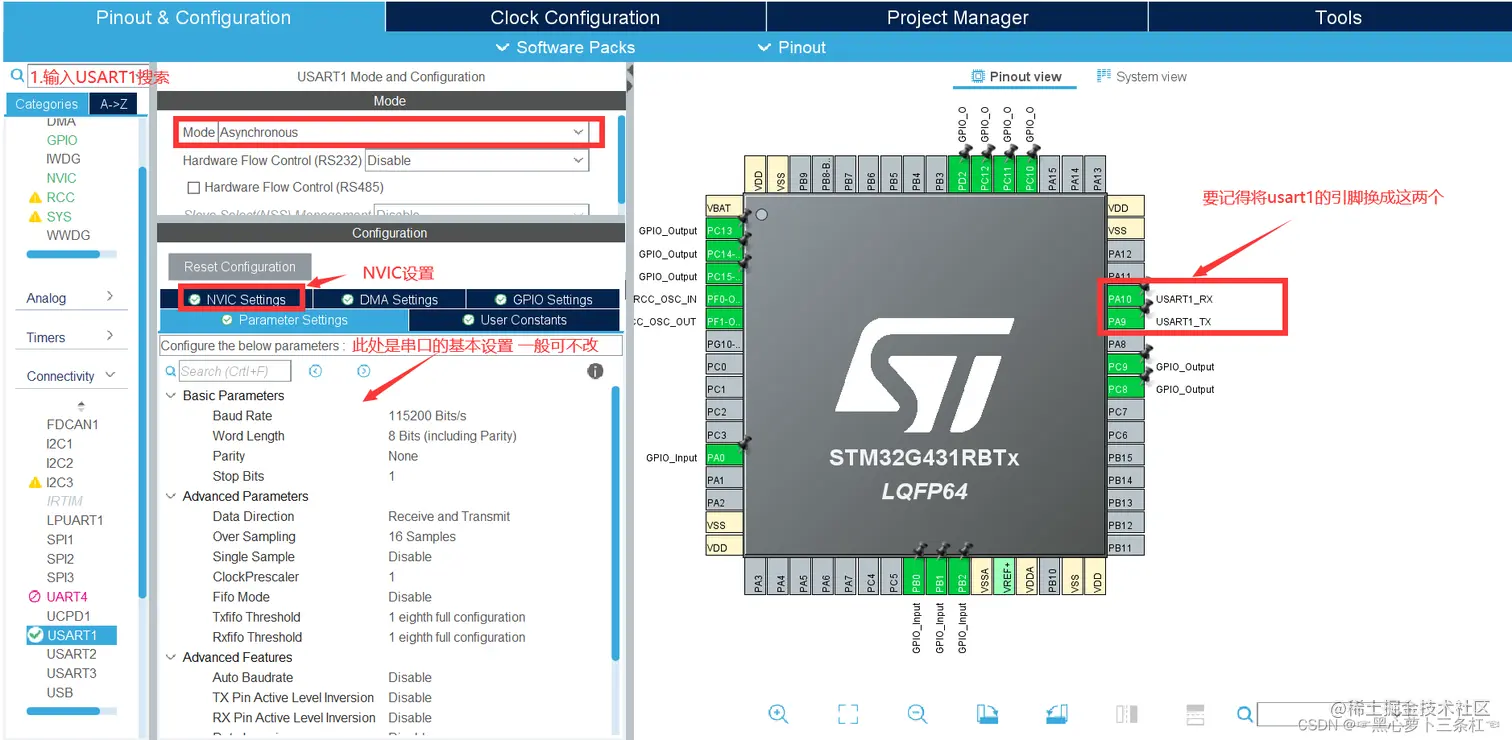
Task: Select FDCAN1 in the Connectivity list
Action: pos(72,424)
